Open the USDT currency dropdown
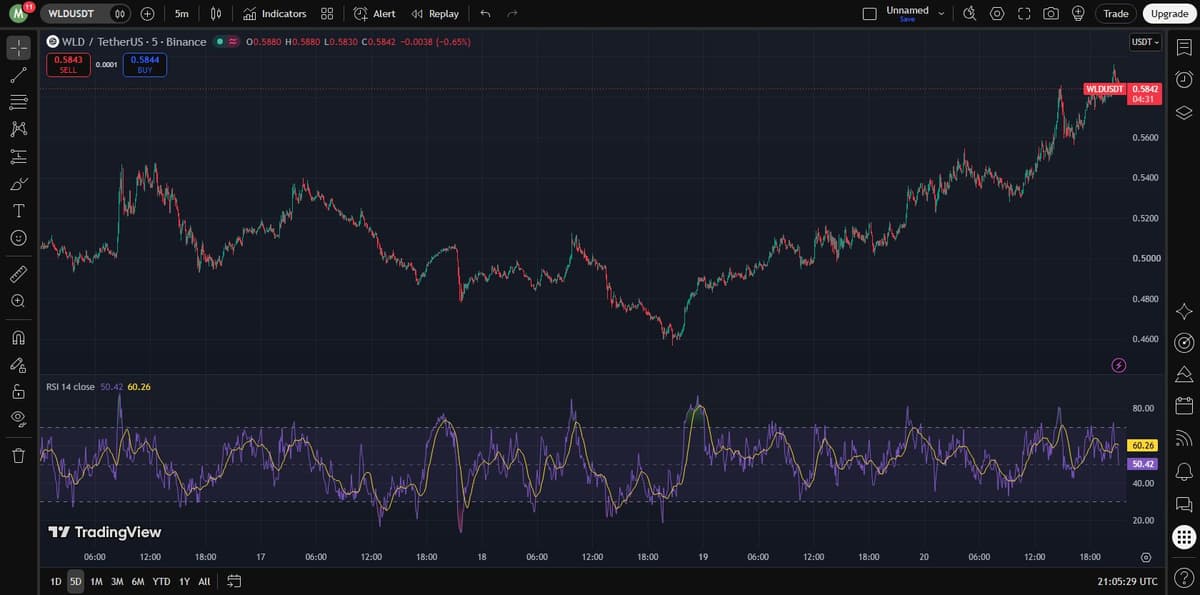 coord(1145,42)
